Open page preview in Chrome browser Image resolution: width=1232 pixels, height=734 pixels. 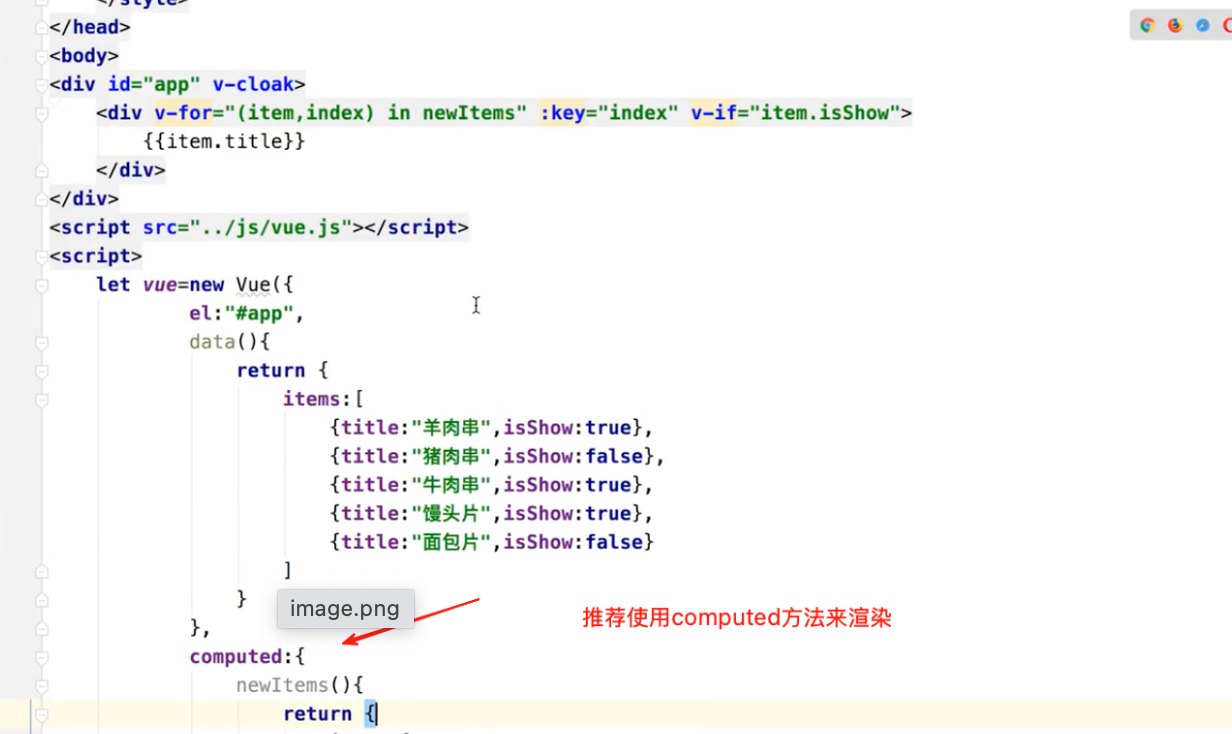(1147, 25)
